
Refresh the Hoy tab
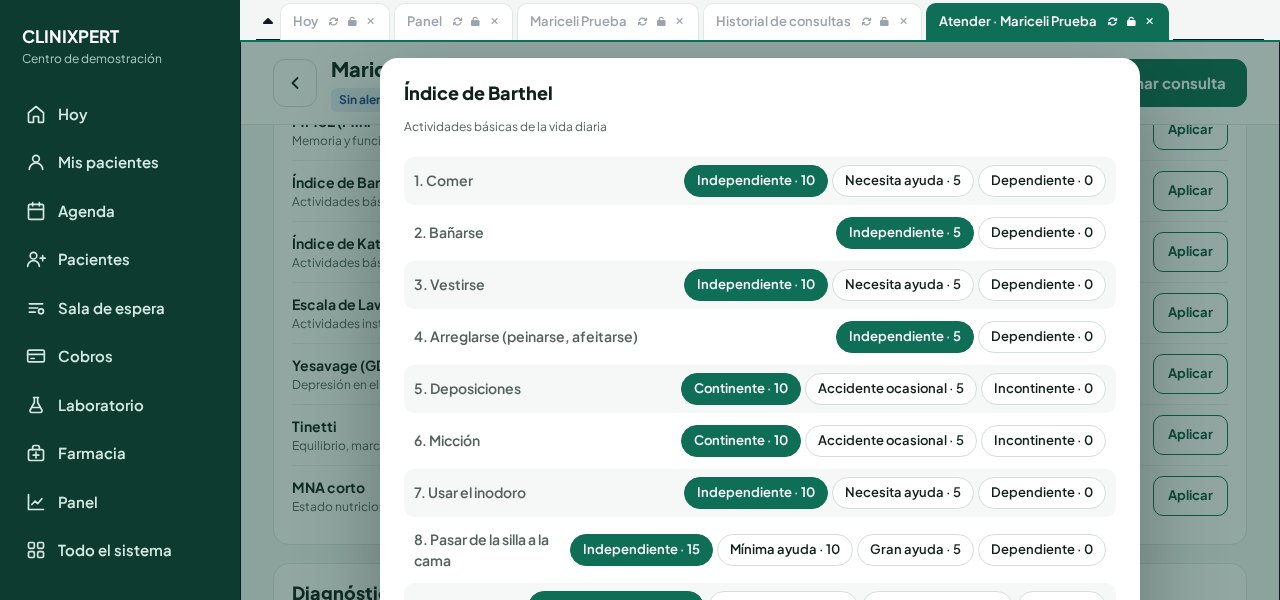pos(334,21)
